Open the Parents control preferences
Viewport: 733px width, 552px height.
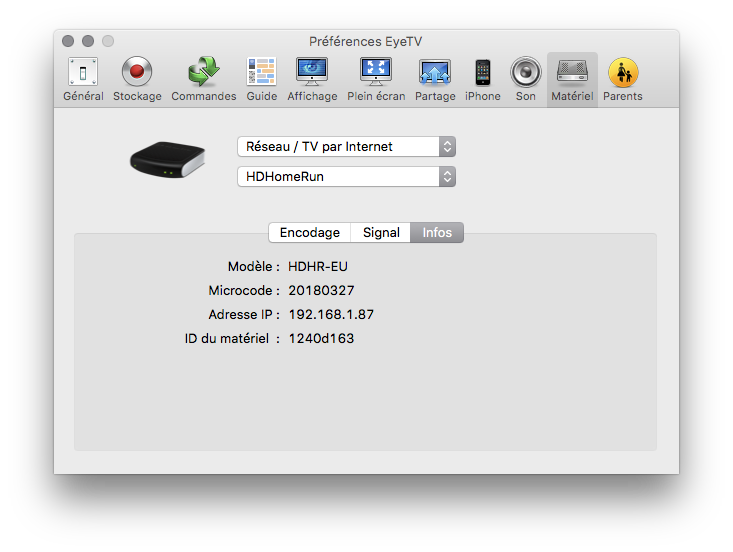pyautogui.click(x=623, y=79)
